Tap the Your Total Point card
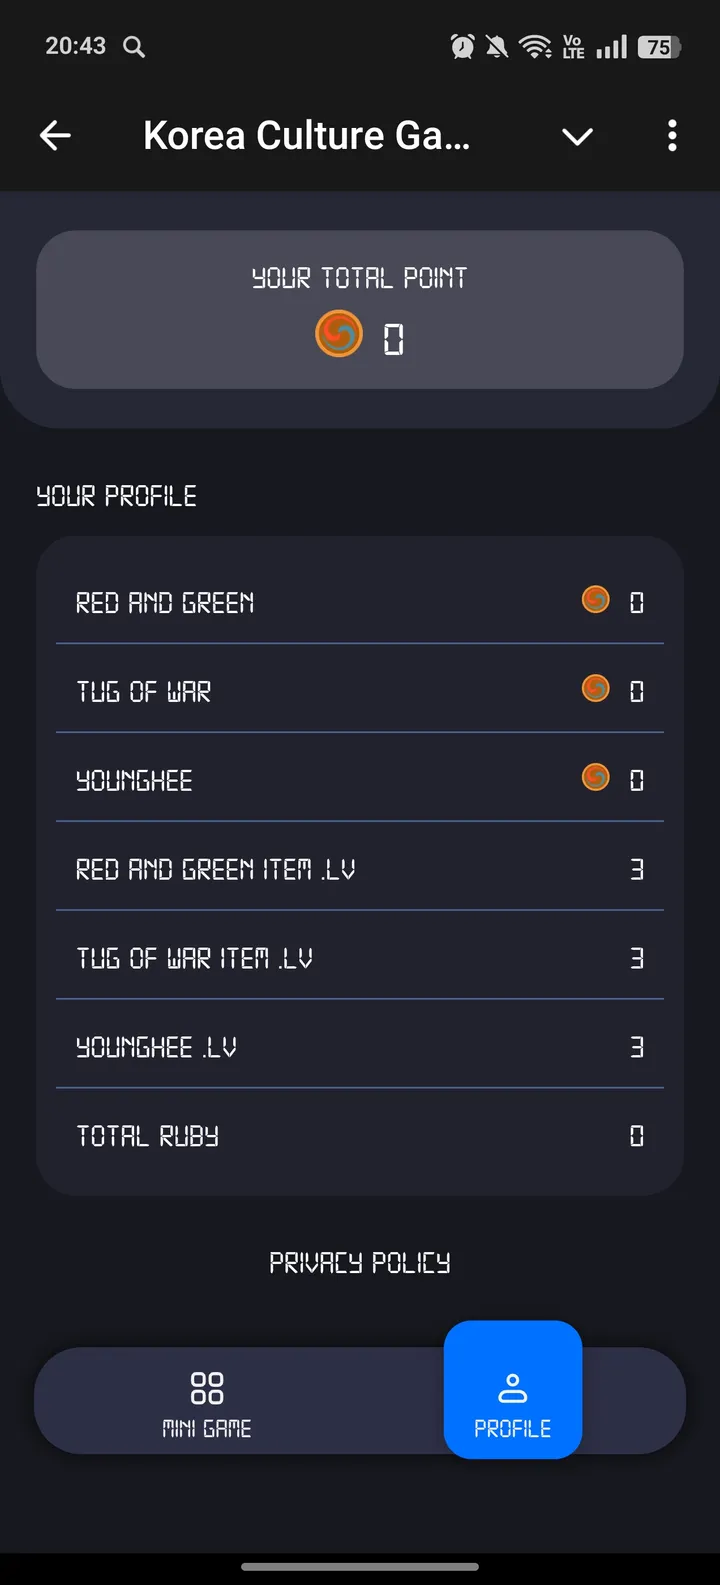This screenshot has width=720, height=1585. (x=360, y=309)
